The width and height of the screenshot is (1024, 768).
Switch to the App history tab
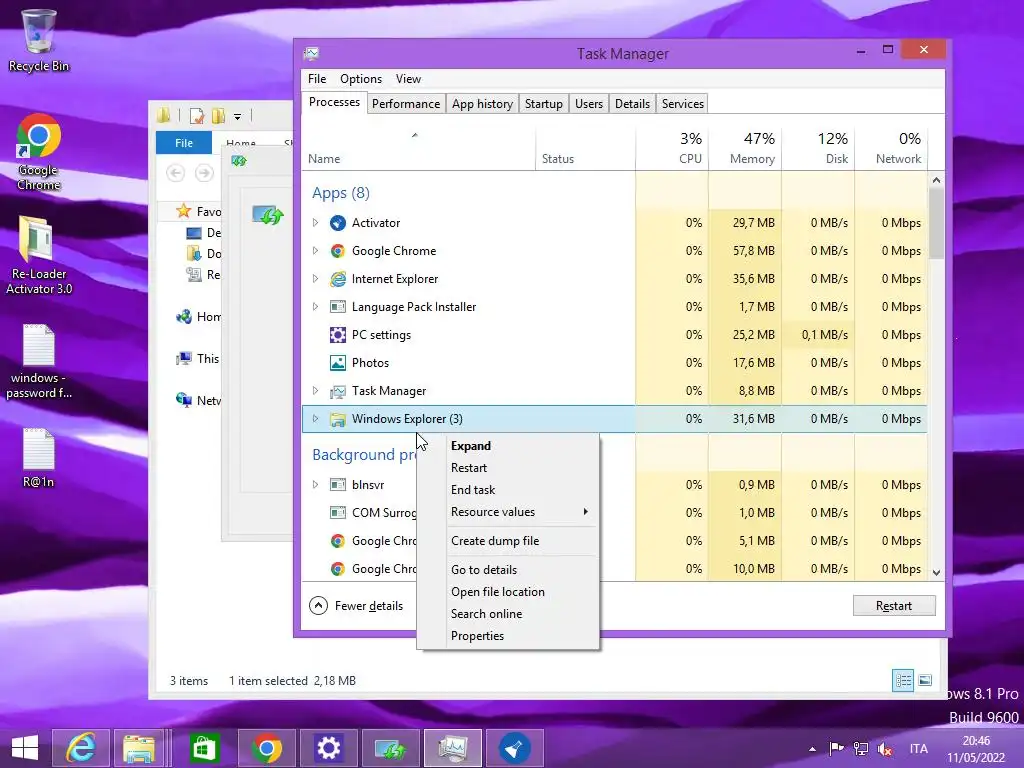(x=482, y=104)
